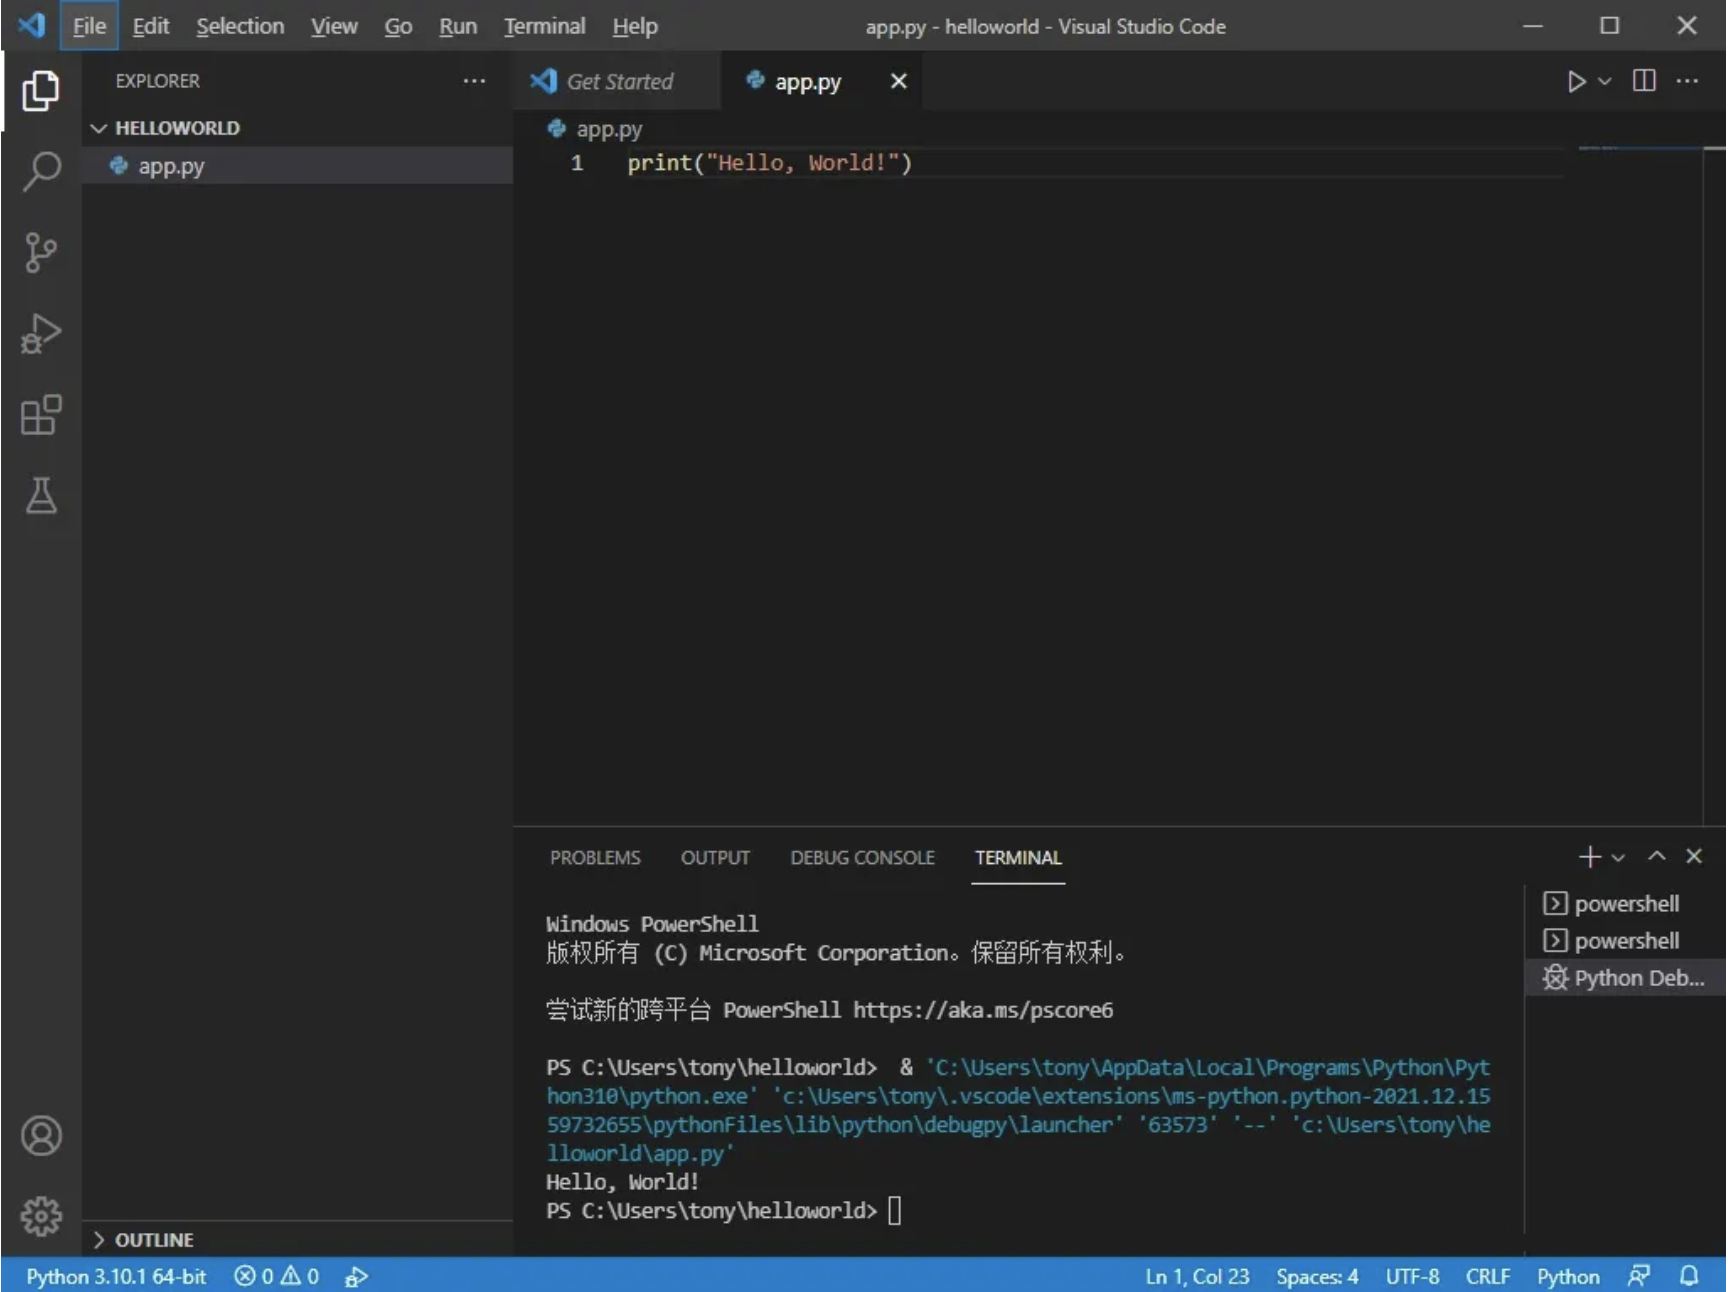Open the Run and Debug view

click(41, 333)
